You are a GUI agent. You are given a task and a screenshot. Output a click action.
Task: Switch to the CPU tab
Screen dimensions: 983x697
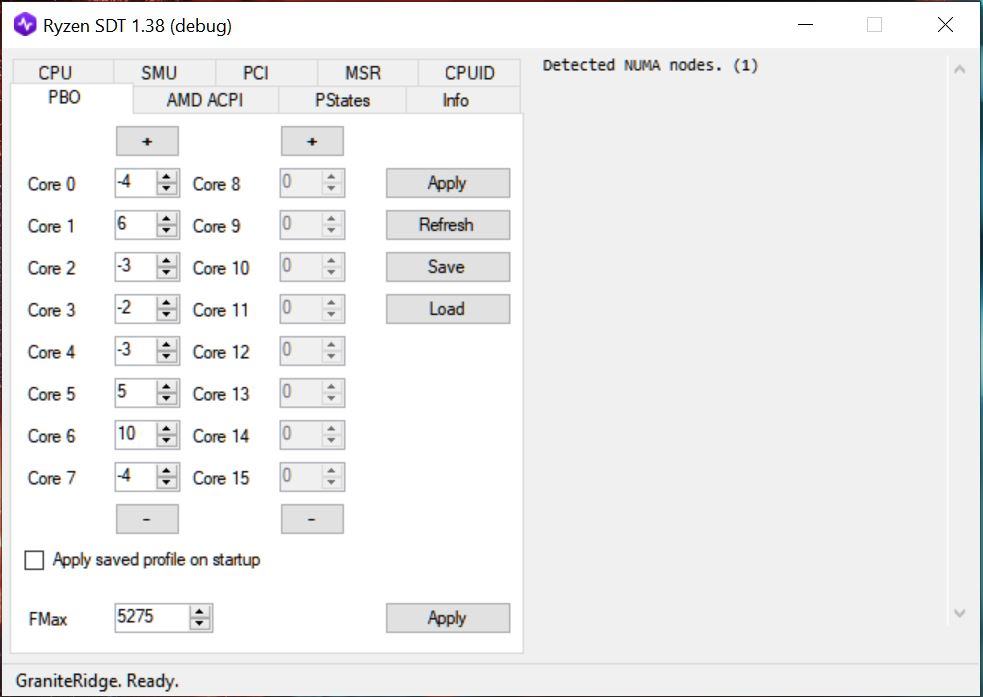(63, 73)
